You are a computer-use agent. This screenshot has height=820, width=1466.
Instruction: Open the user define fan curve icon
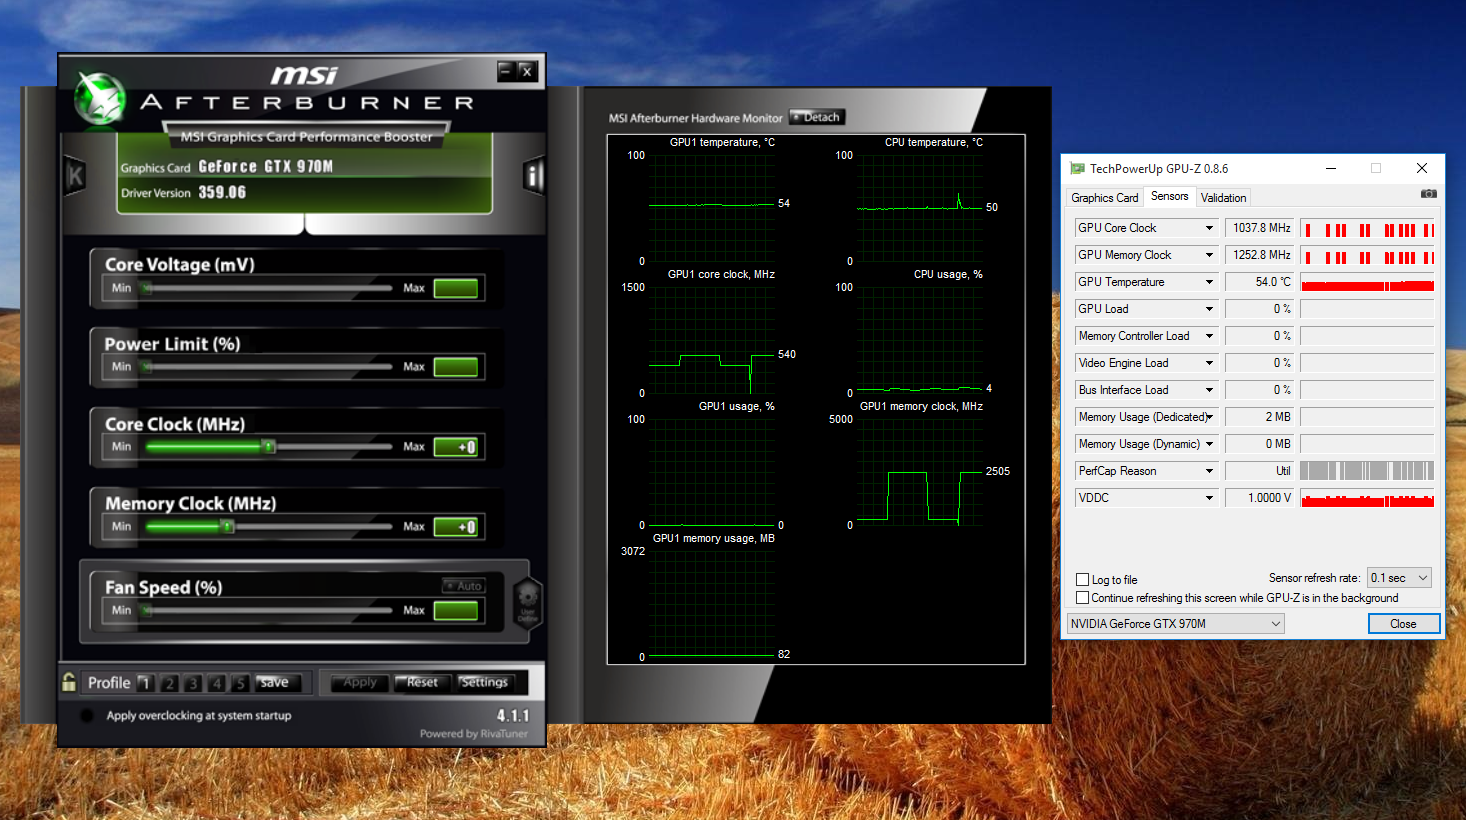[527, 602]
